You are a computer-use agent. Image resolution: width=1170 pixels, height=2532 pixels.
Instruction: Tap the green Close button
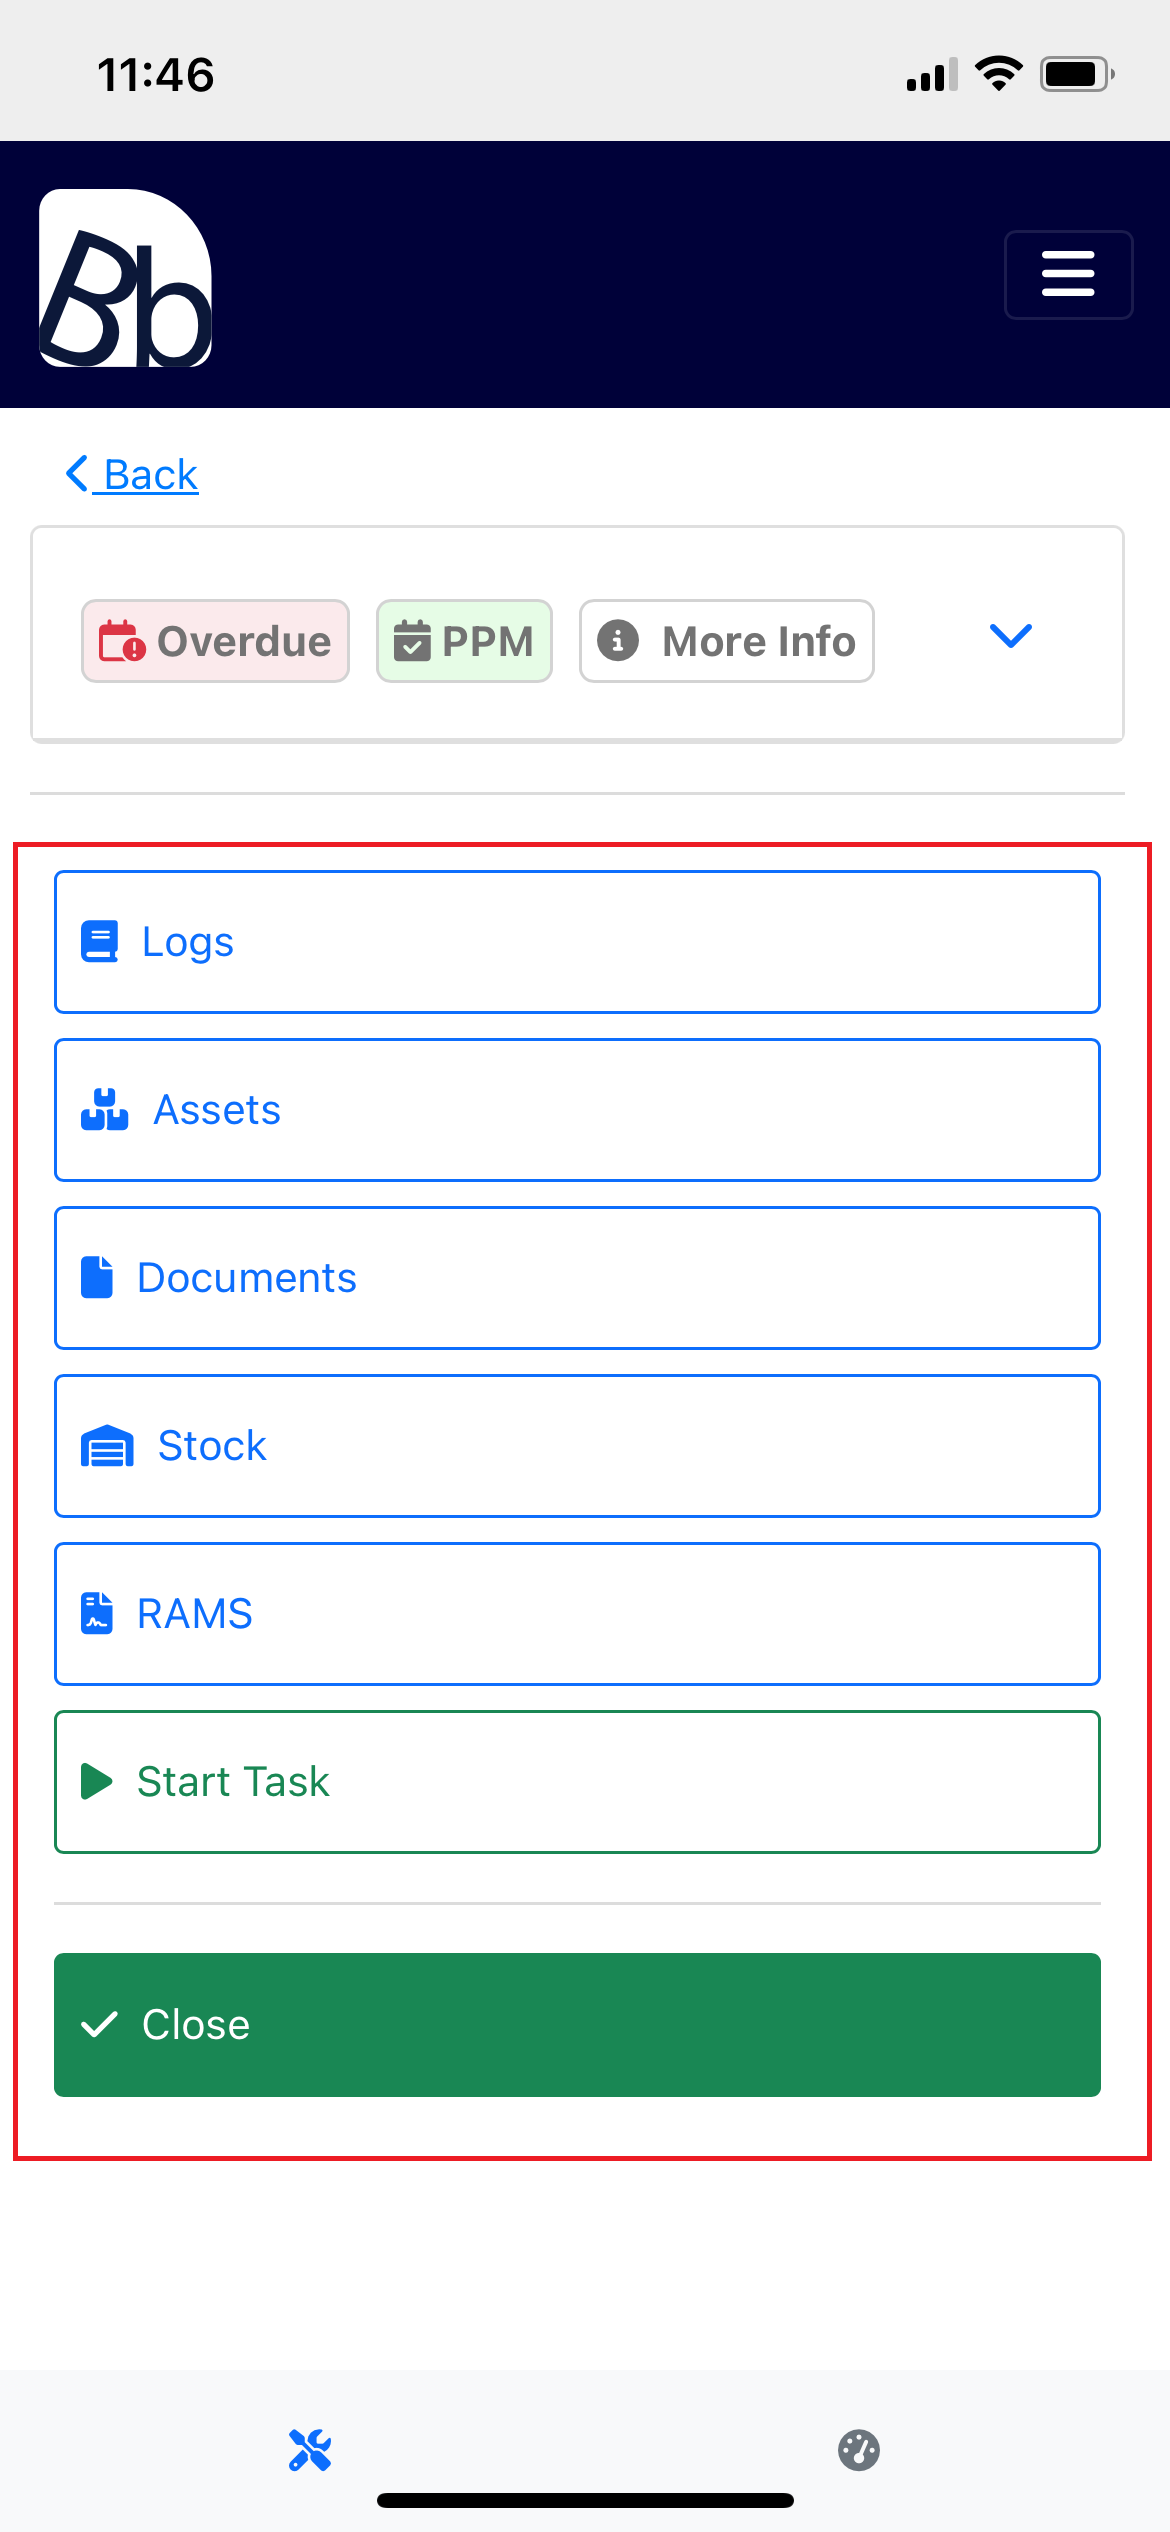[x=577, y=2025]
